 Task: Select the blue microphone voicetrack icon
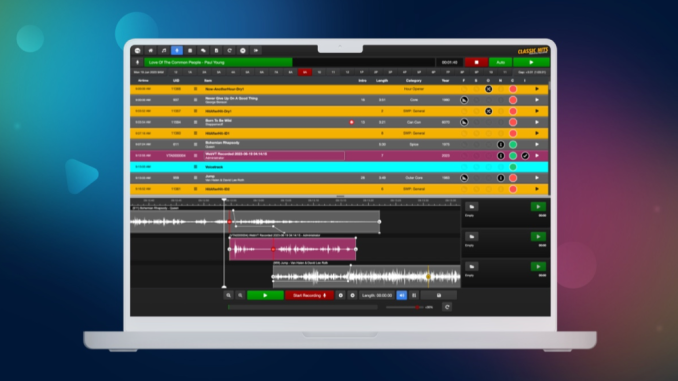click(176, 51)
